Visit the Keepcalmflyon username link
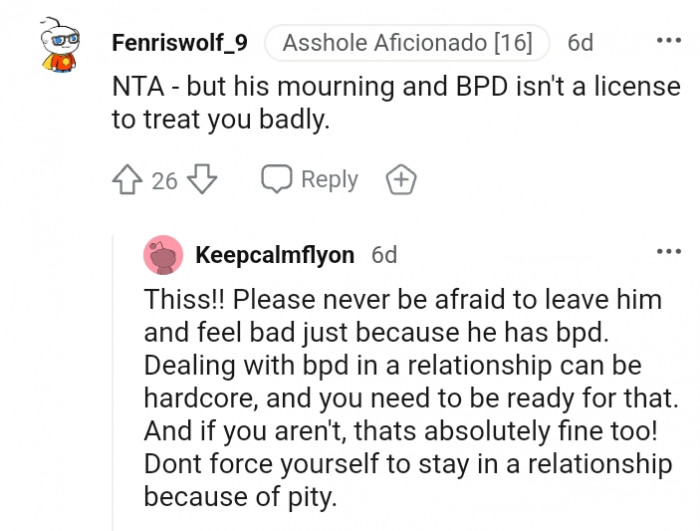This screenshot has height=531, width=700. click(275, 255)
